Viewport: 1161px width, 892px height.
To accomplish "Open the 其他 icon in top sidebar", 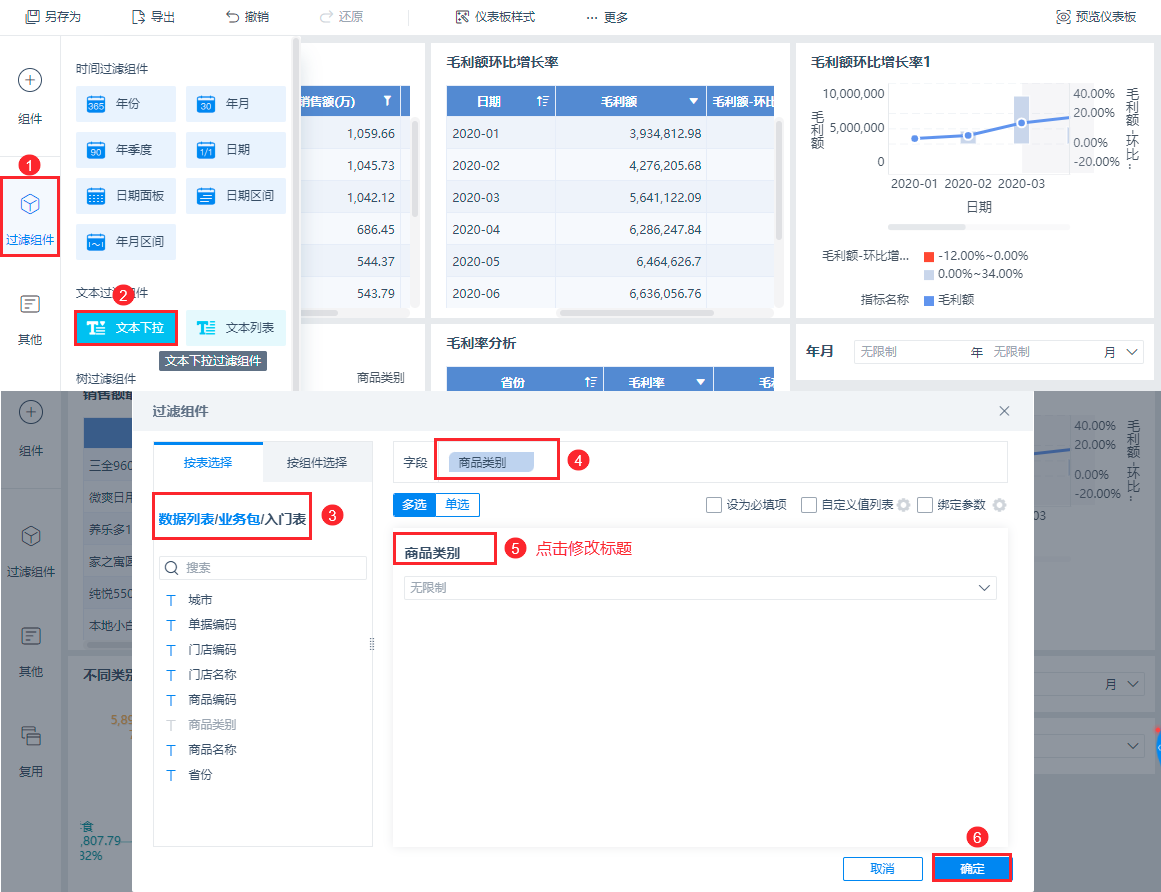I will click(30, 304).
